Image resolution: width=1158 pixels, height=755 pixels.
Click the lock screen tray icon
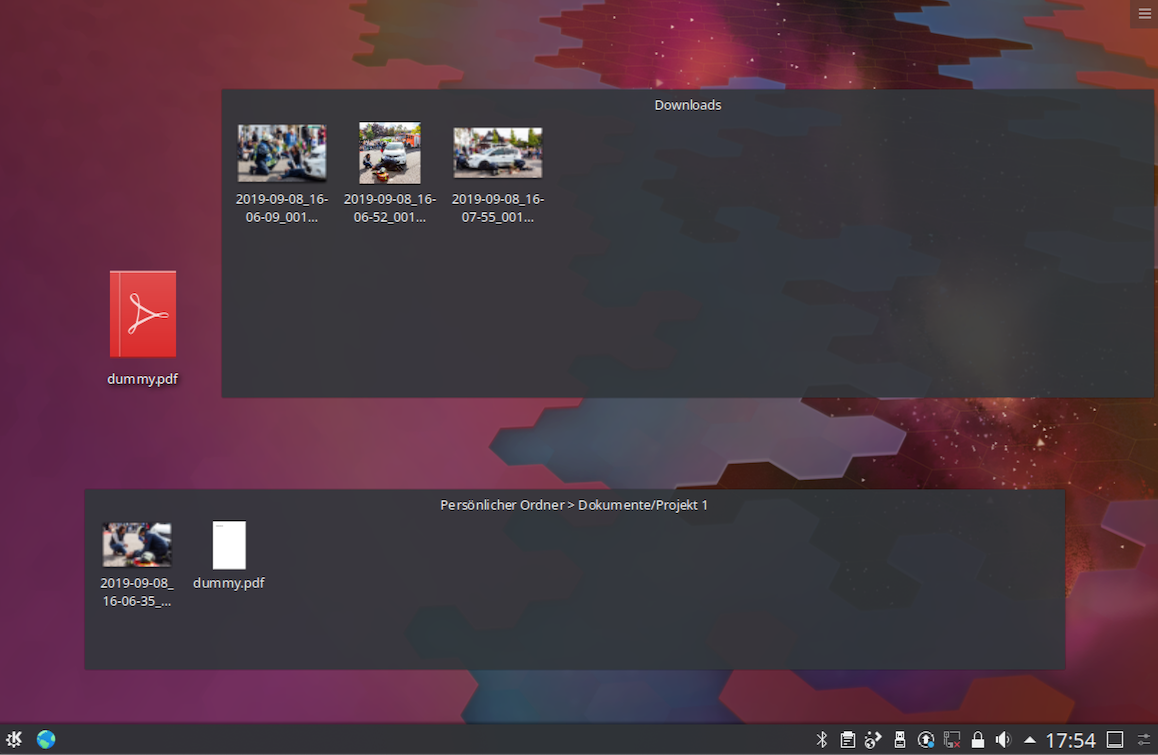click(x=977, y=740)
